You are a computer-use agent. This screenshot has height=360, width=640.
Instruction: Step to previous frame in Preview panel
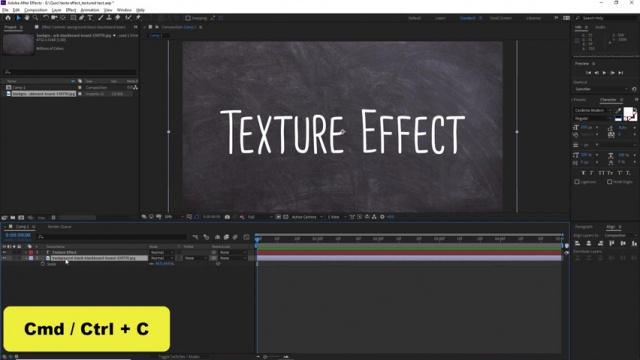pos(596,73)
